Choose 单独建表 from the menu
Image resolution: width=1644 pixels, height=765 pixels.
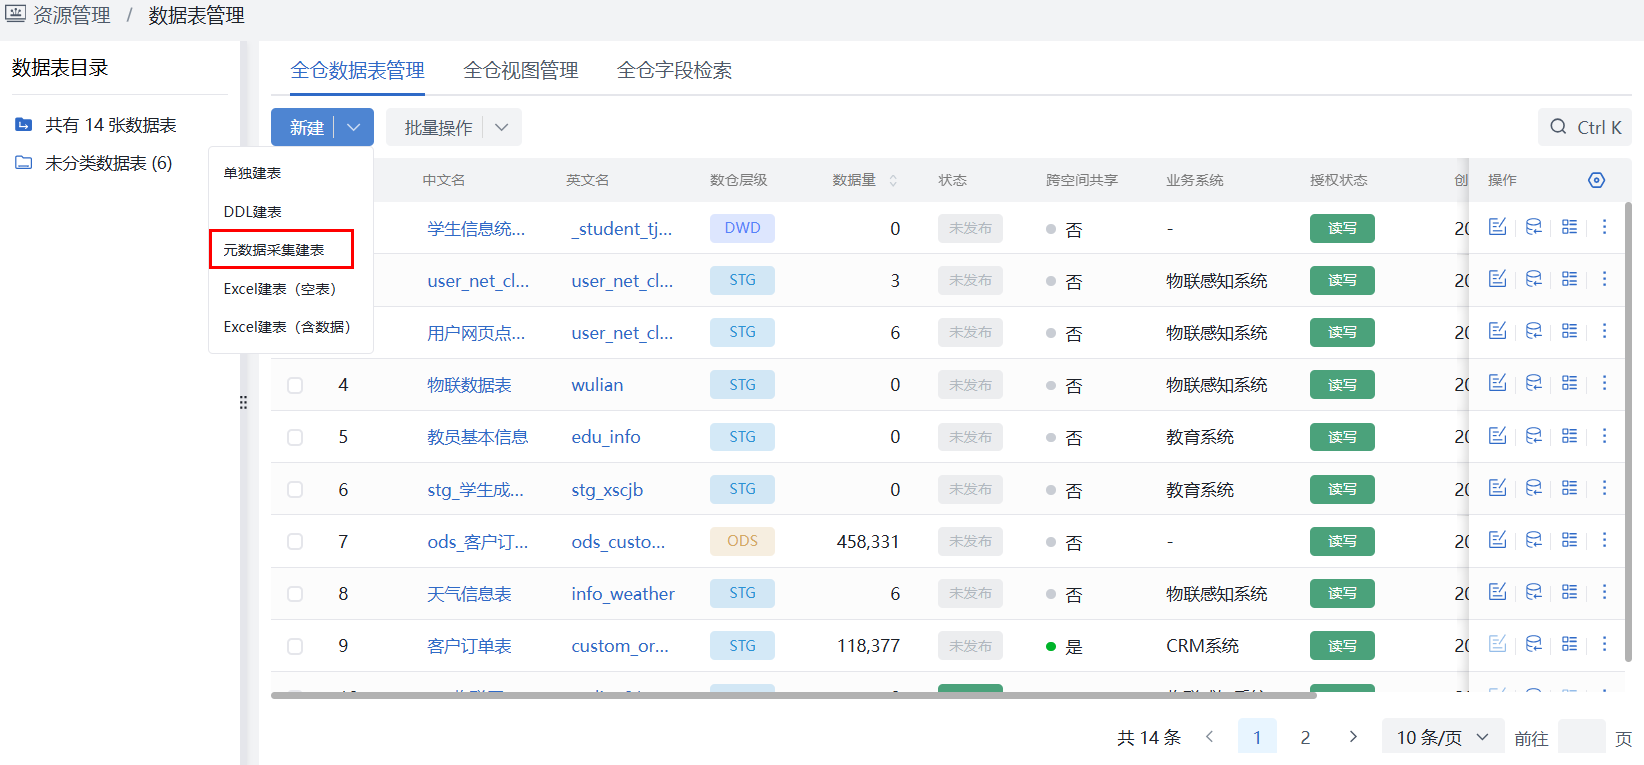pos(291,173)
